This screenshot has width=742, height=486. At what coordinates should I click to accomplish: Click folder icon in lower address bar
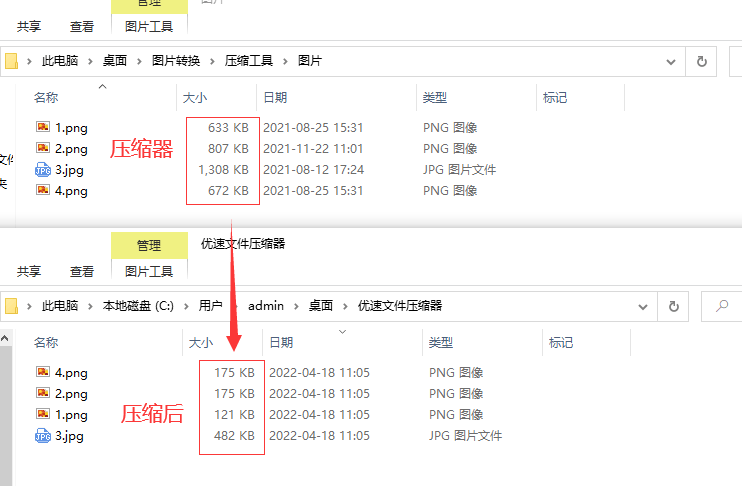(11, 306)
